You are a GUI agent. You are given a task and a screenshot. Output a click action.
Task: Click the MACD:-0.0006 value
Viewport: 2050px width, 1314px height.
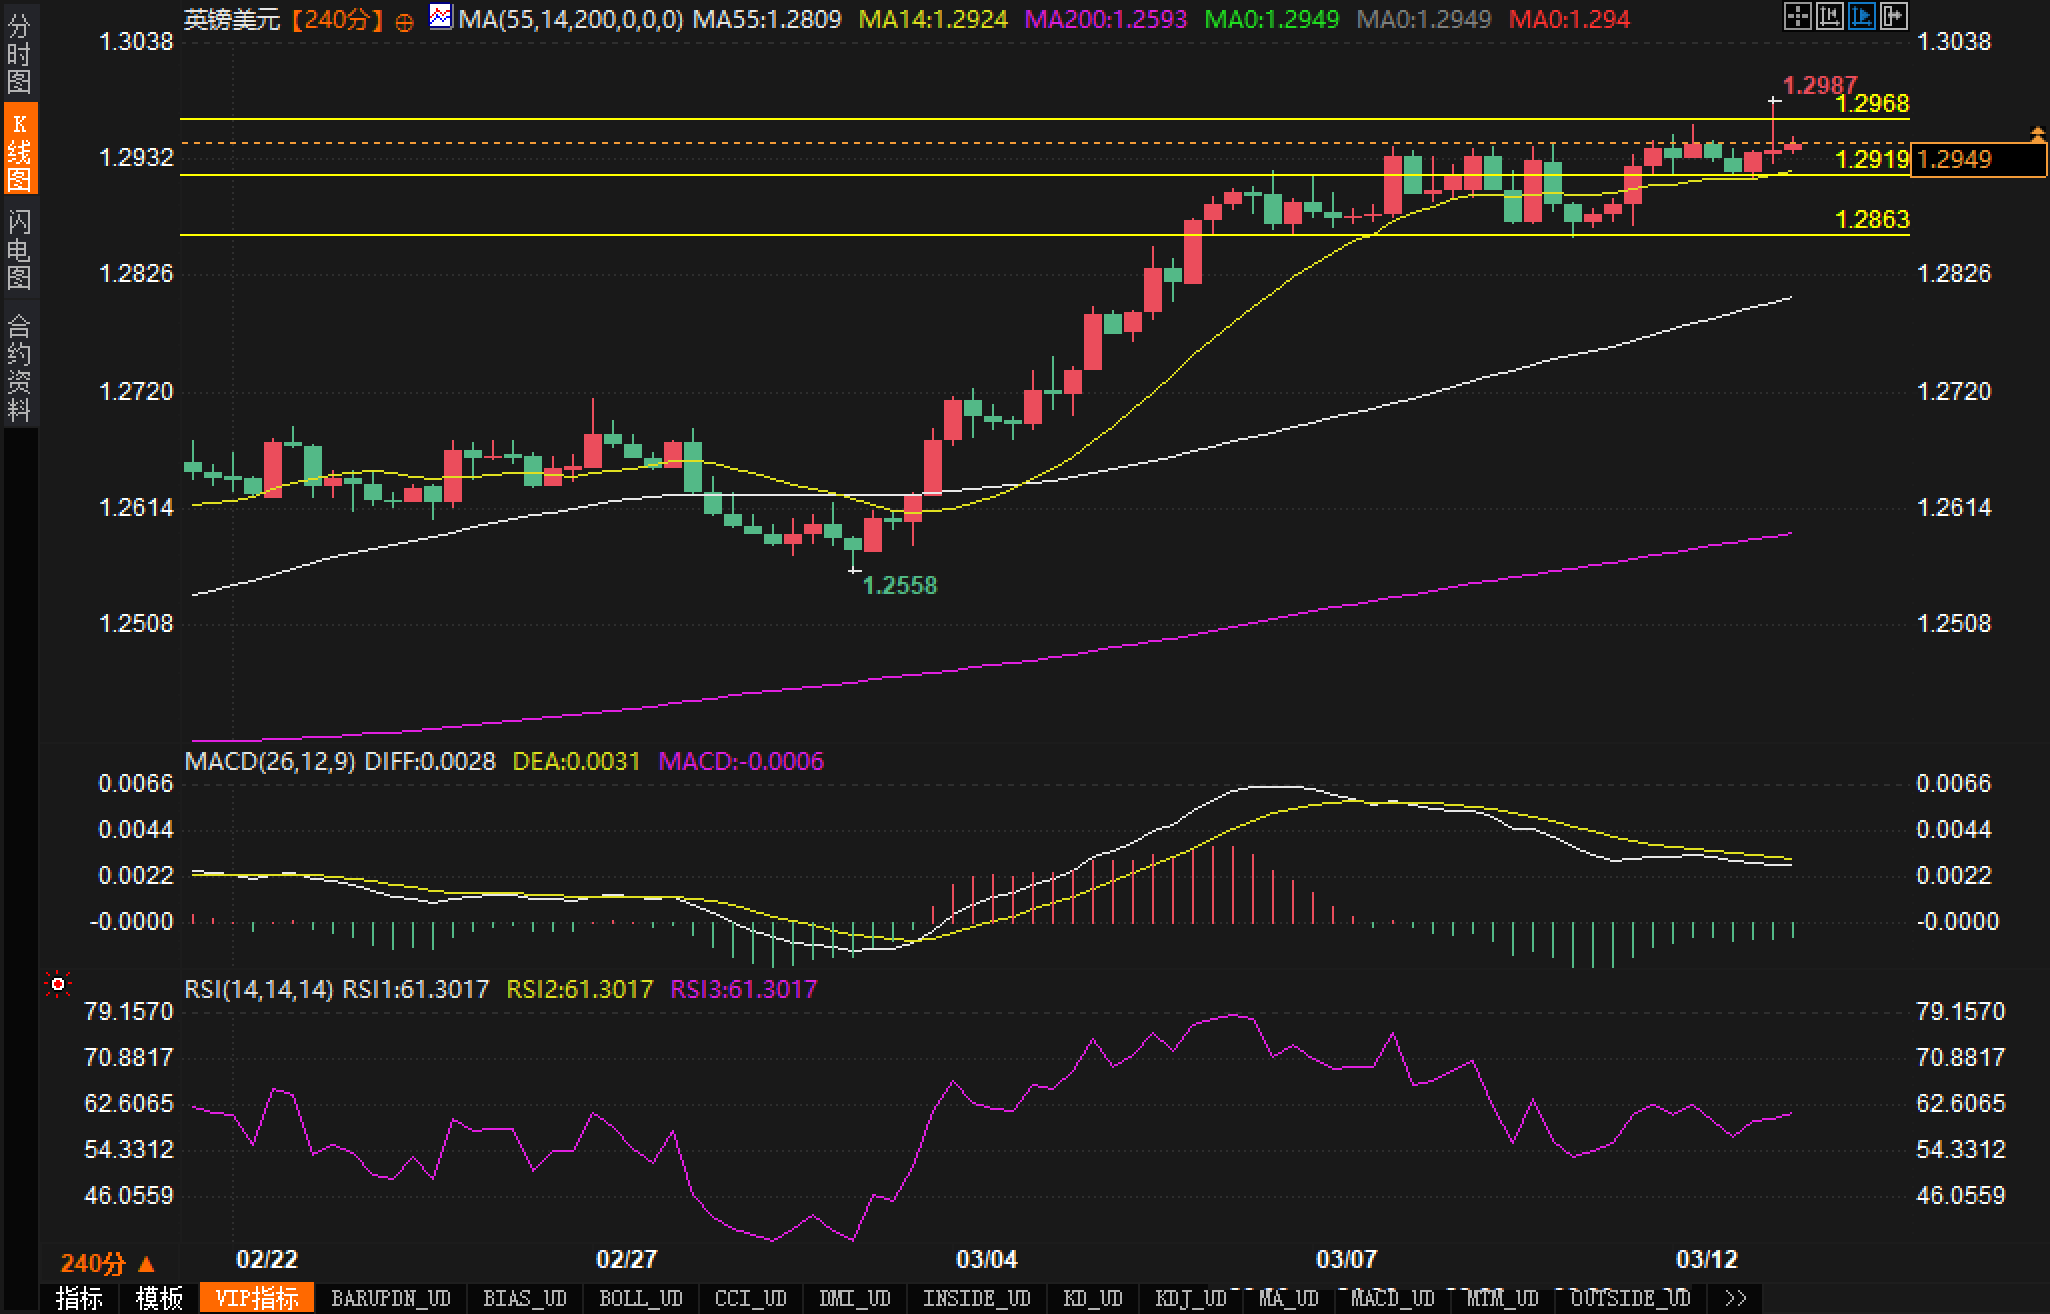[x=741, y=761]
